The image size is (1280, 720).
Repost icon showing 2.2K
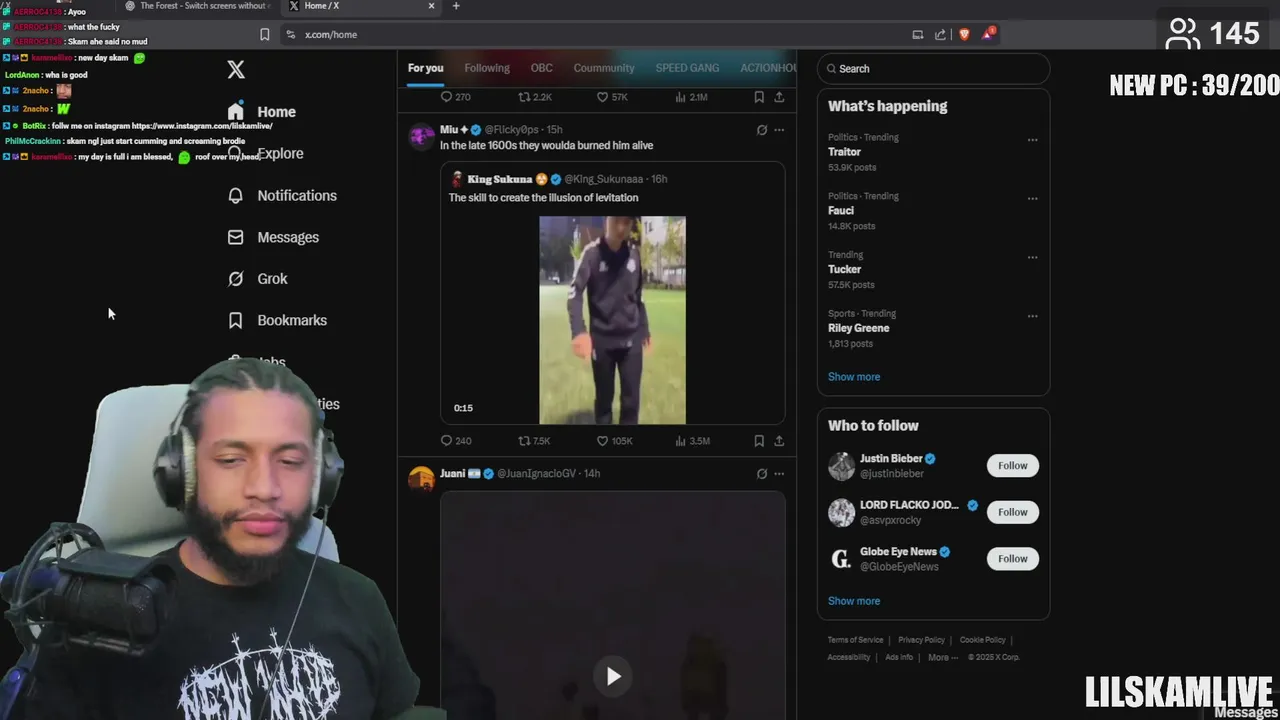[524, 97]
